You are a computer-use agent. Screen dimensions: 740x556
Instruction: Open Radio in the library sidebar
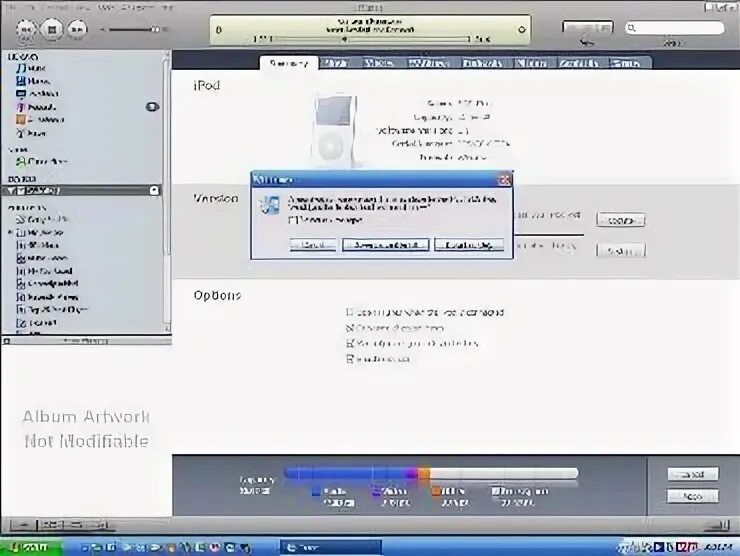(31, 134)
